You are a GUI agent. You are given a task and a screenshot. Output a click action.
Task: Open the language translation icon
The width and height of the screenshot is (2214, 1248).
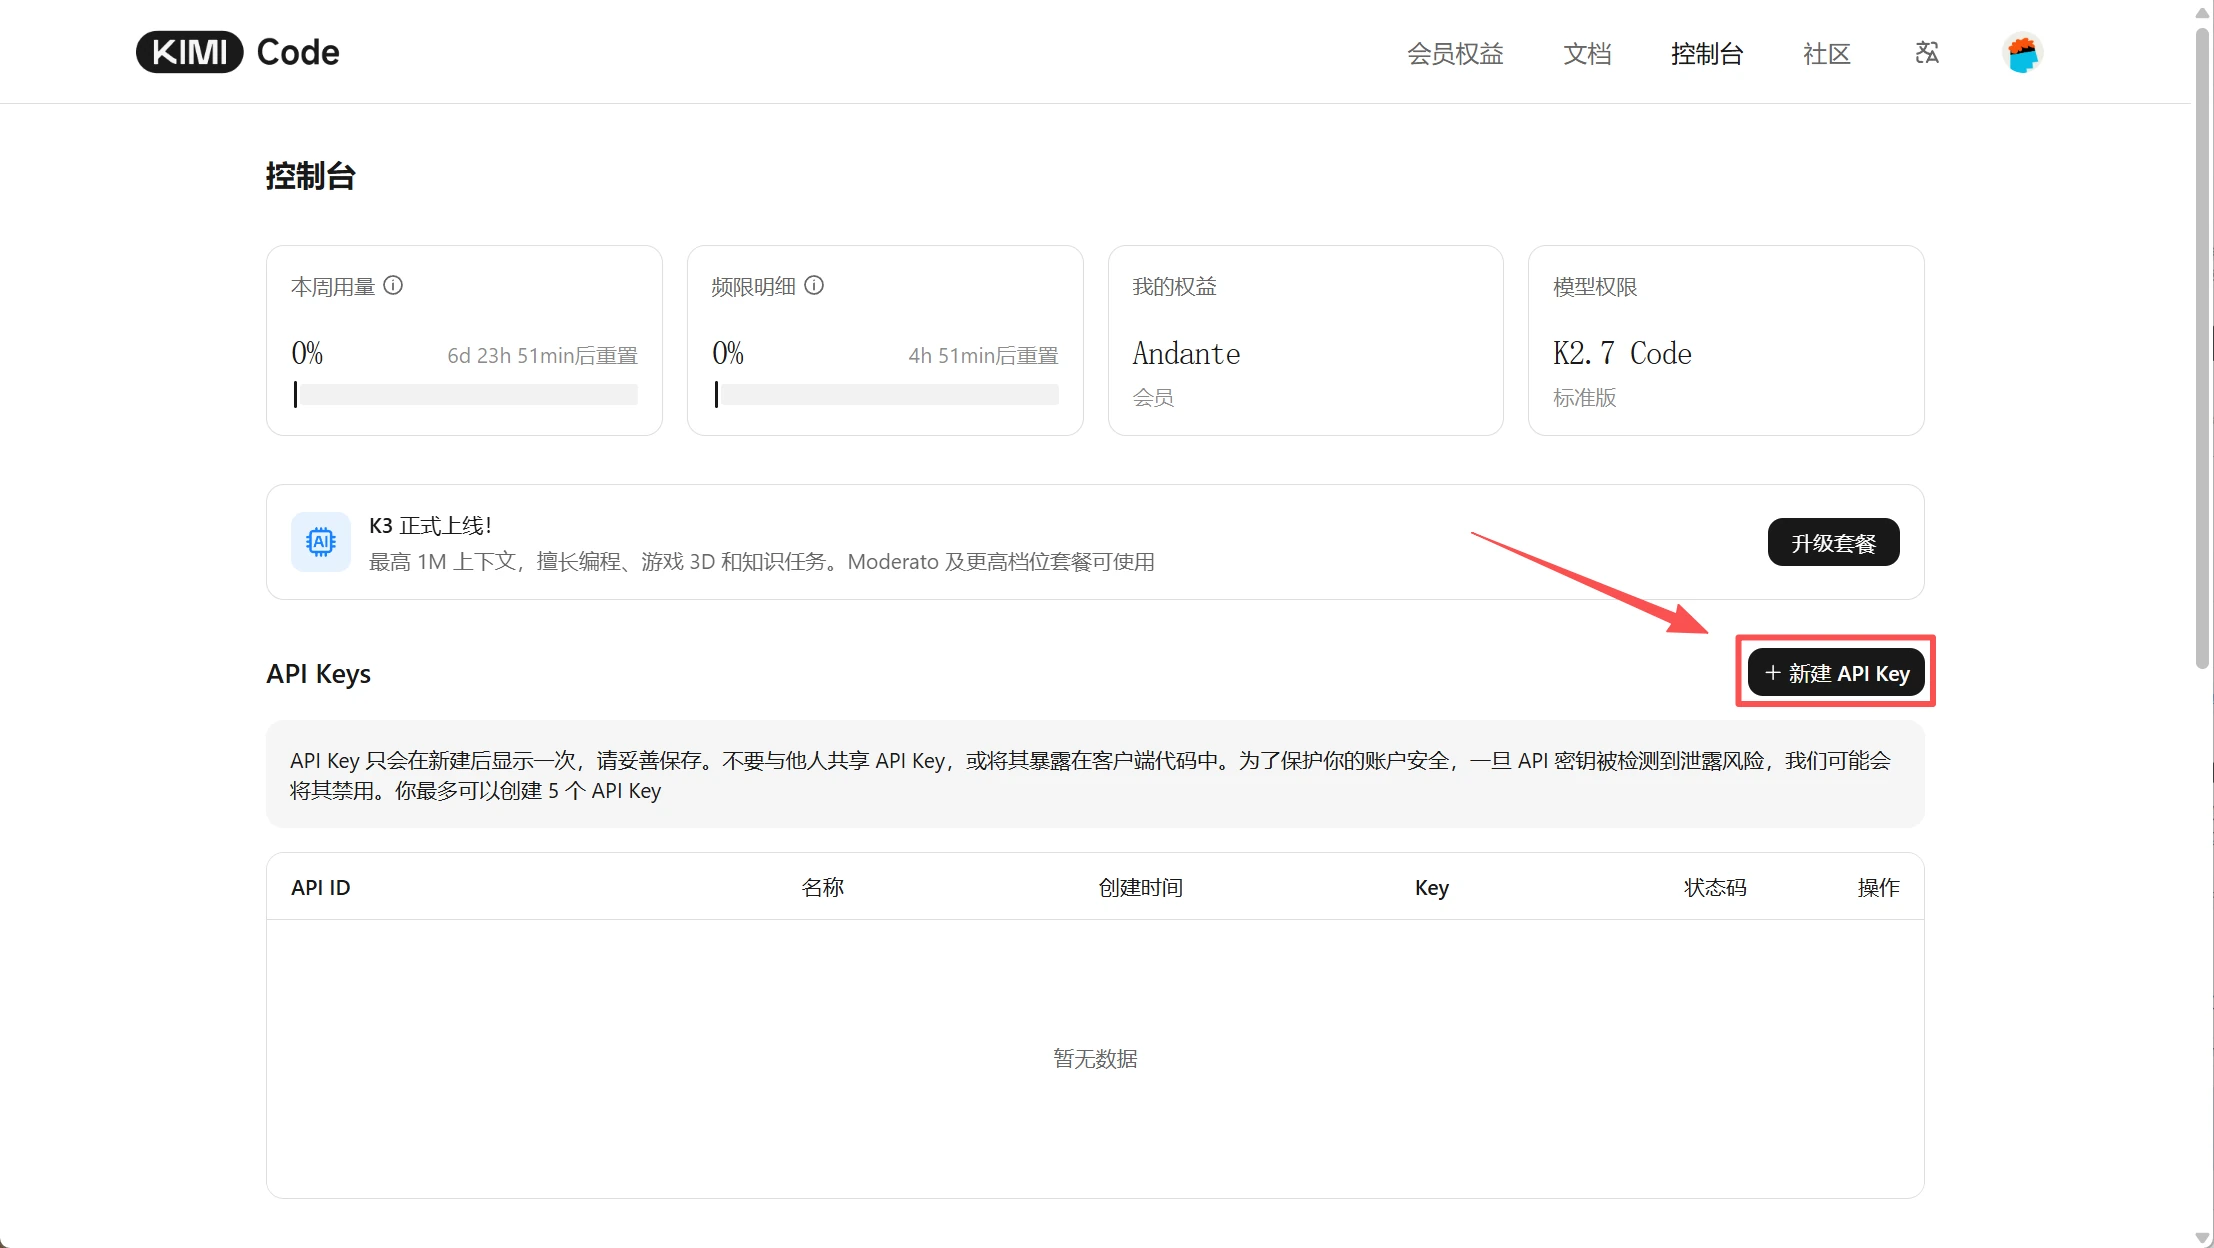pyautogui.click(x=1927, y=53)
